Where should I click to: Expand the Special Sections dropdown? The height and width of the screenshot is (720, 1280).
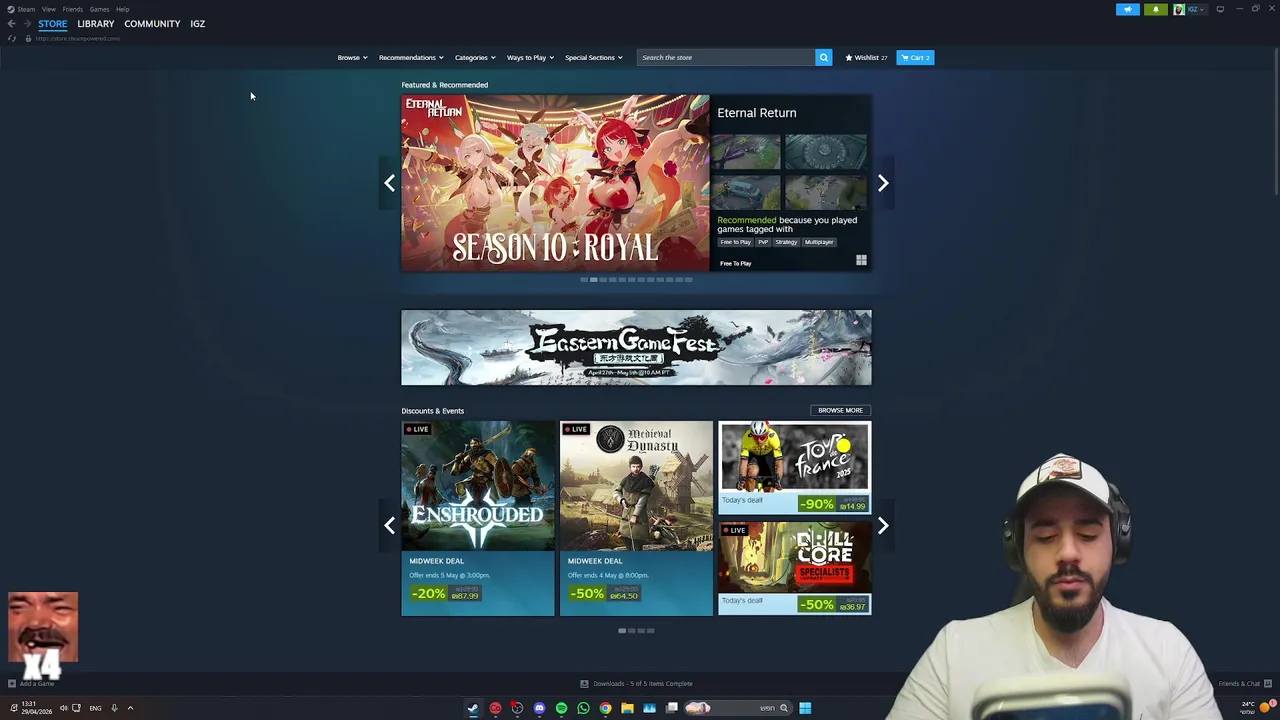(x=593, y=57)
